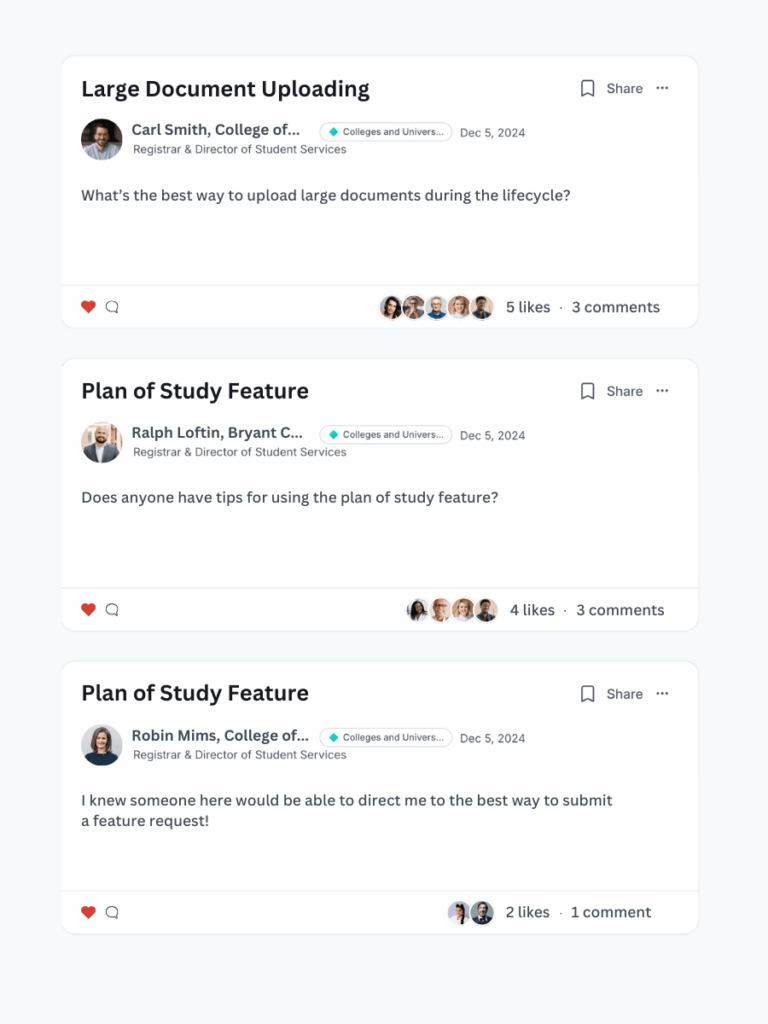Click comment bubble icon on Robin Mims' post
This screenshot has width=768, height=1024.
pyautogui.click(x=112, y=912)
